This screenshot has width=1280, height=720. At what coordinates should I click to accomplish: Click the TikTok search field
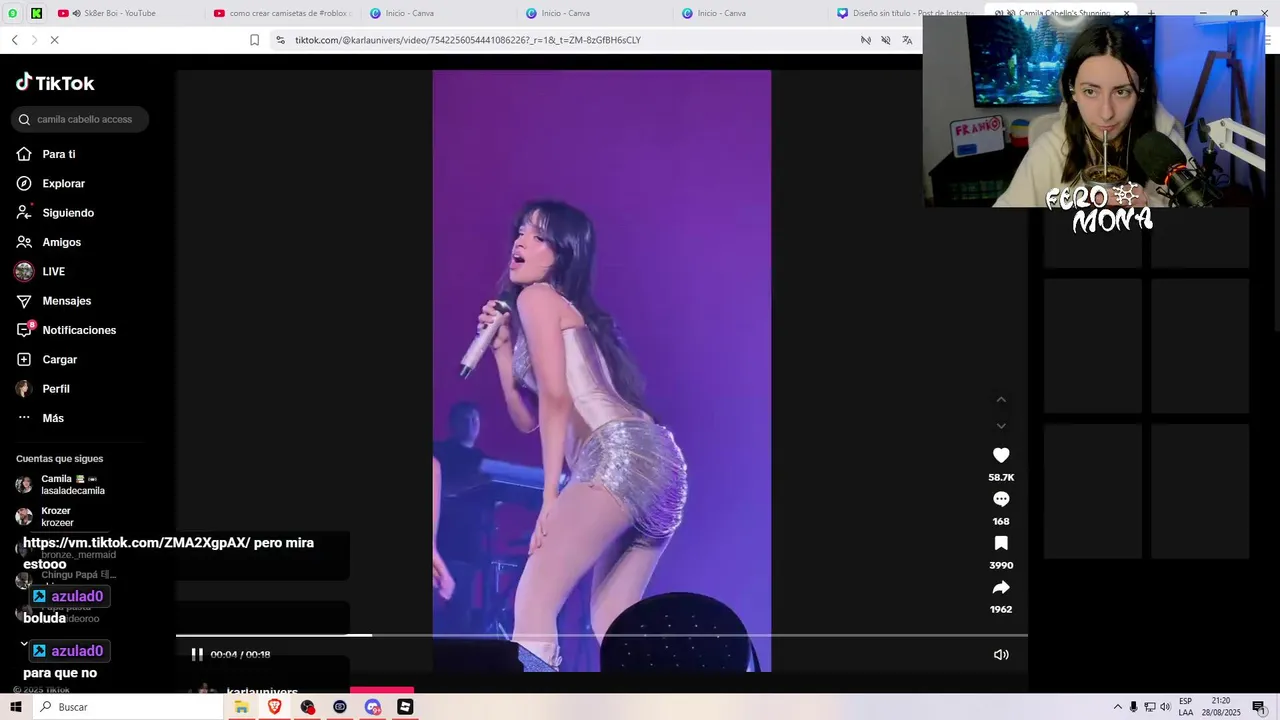coord(80,119)
